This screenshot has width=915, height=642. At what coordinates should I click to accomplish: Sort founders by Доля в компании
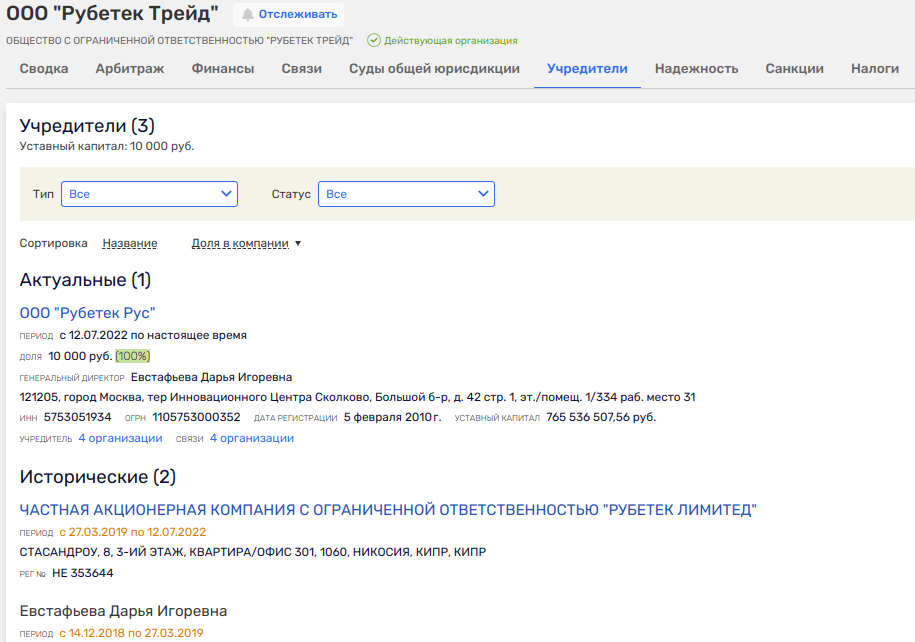point(240,243)
